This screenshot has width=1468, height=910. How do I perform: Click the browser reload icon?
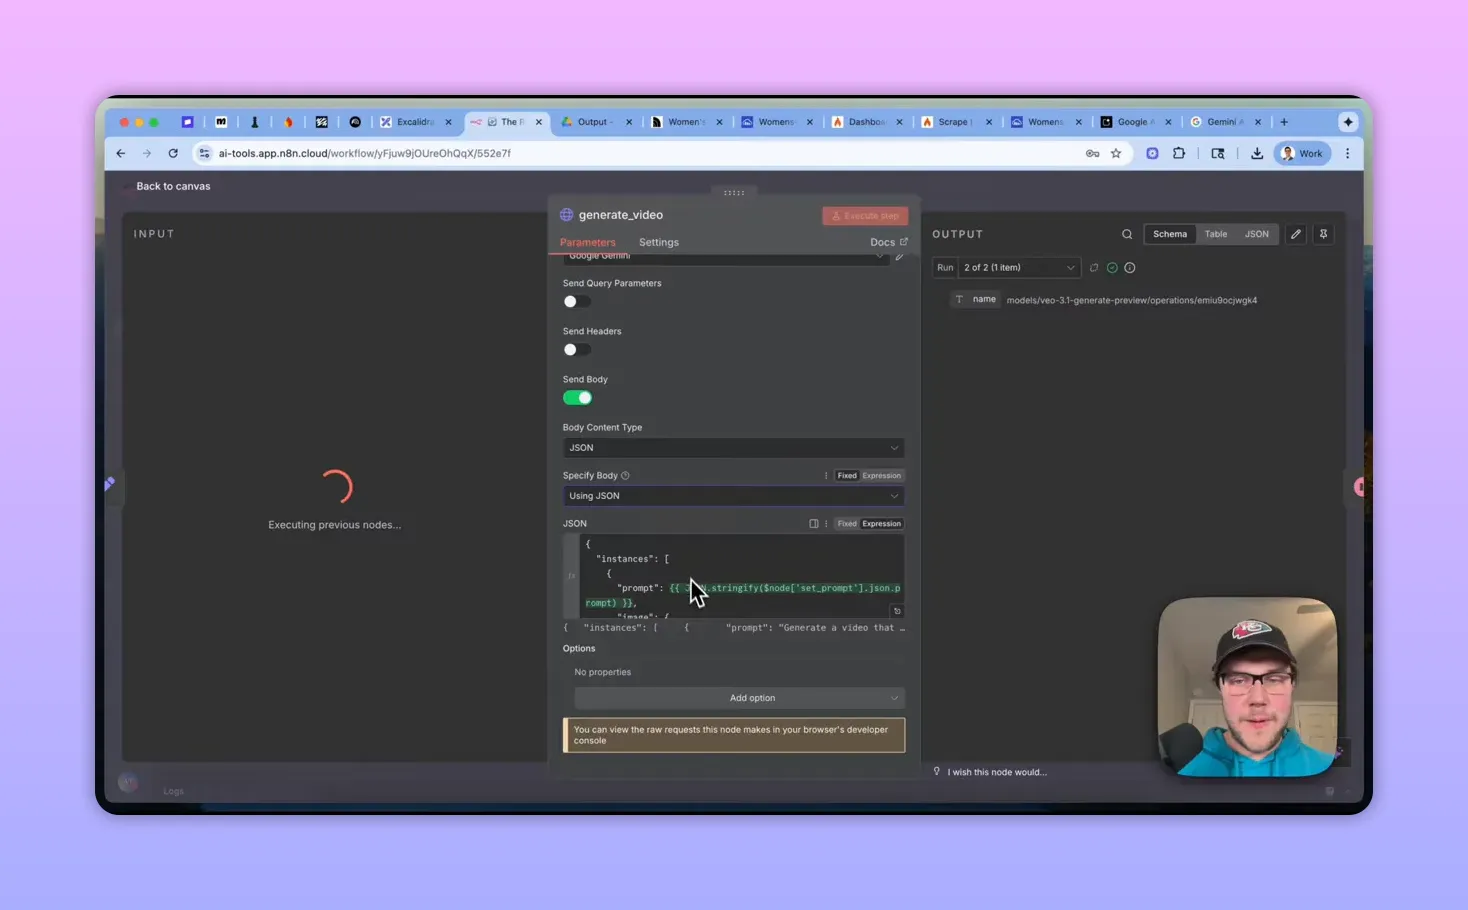pos(173,153)
